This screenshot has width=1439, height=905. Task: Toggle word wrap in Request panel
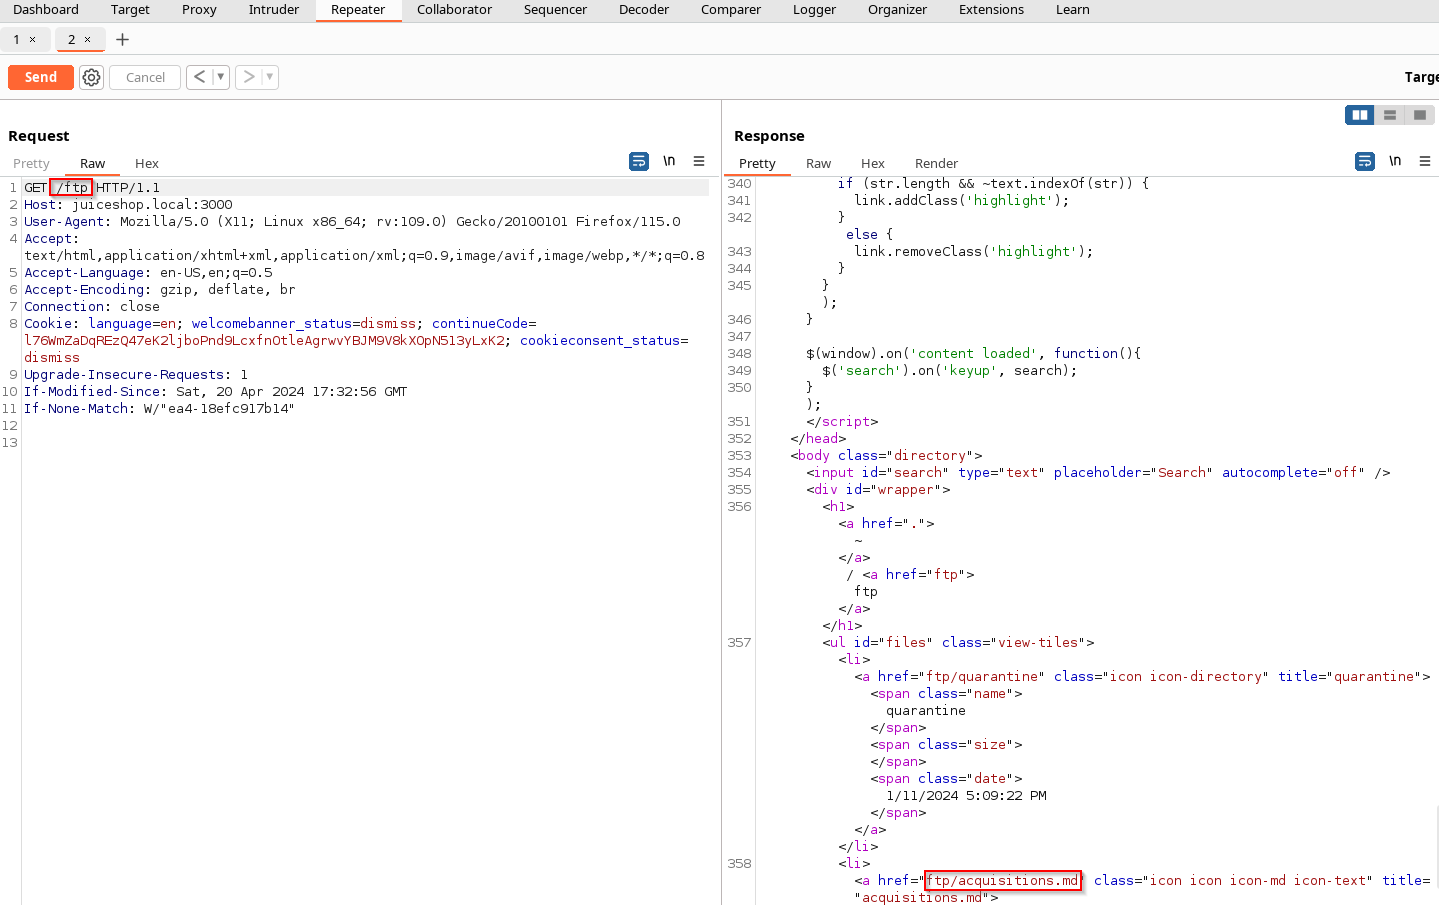638,161
